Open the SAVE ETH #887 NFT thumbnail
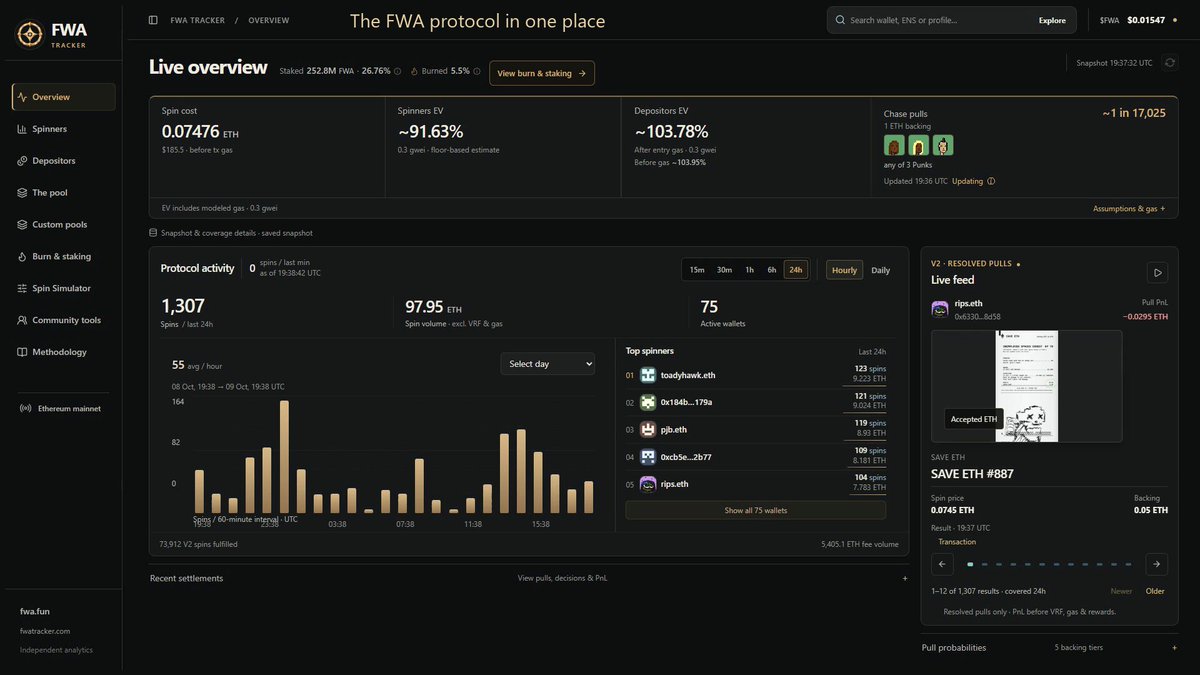Screen dimensions: 1200x675 pyautogui.click(x=1027, y=386)
